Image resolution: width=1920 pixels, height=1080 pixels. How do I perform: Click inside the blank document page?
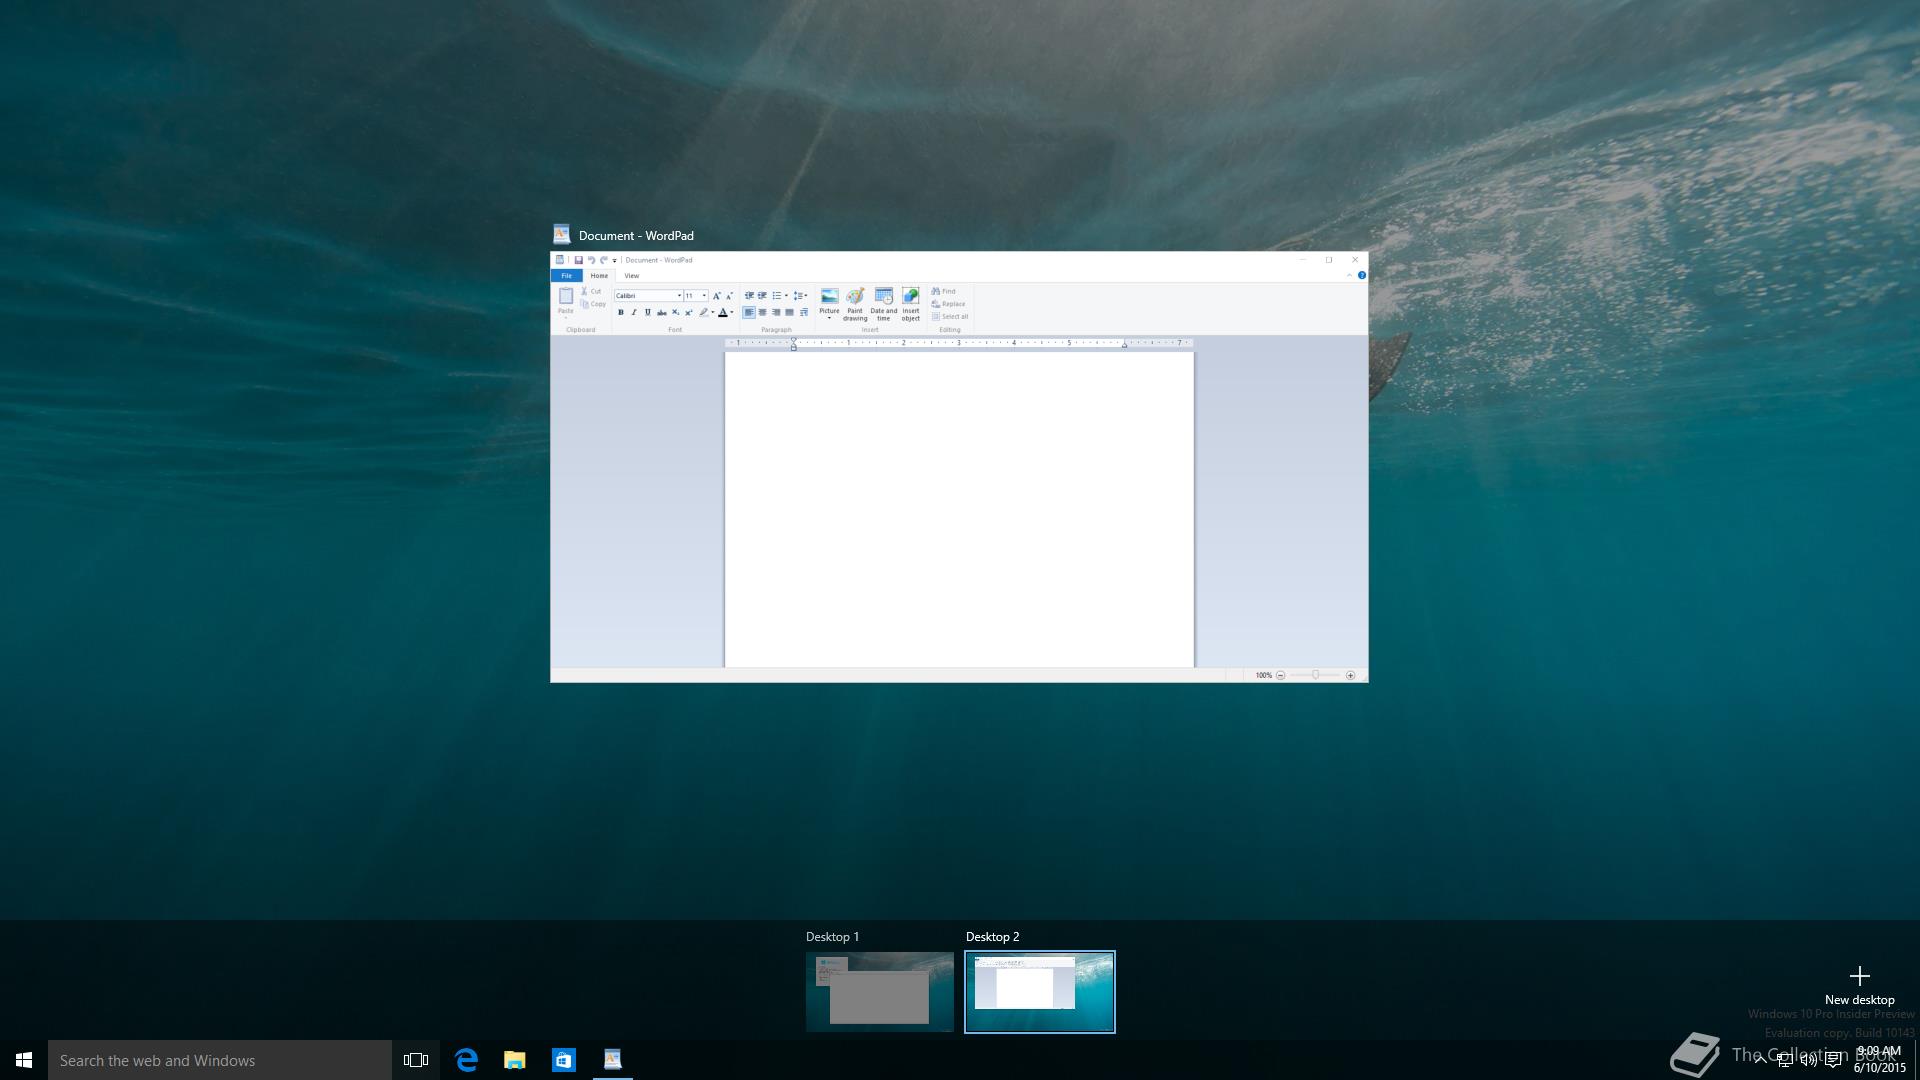959,509
